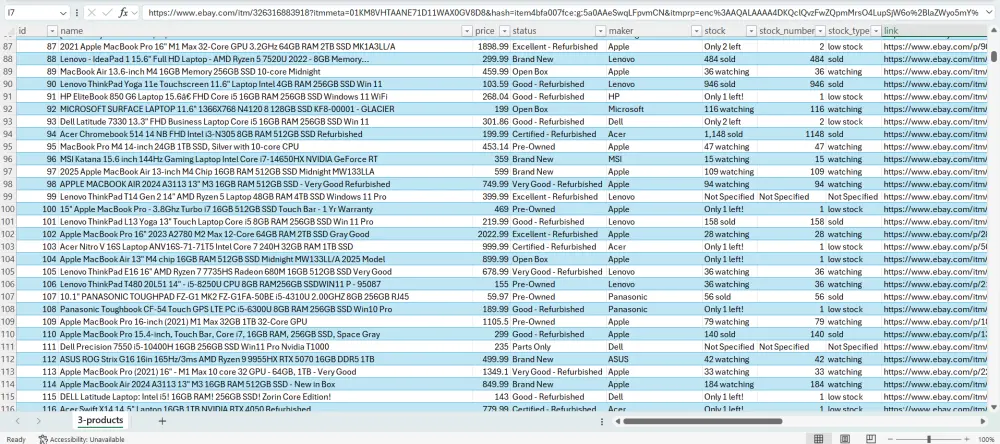Click horizontal scrollbar left arrow
1000x444 pixels.
coord(617,421)
